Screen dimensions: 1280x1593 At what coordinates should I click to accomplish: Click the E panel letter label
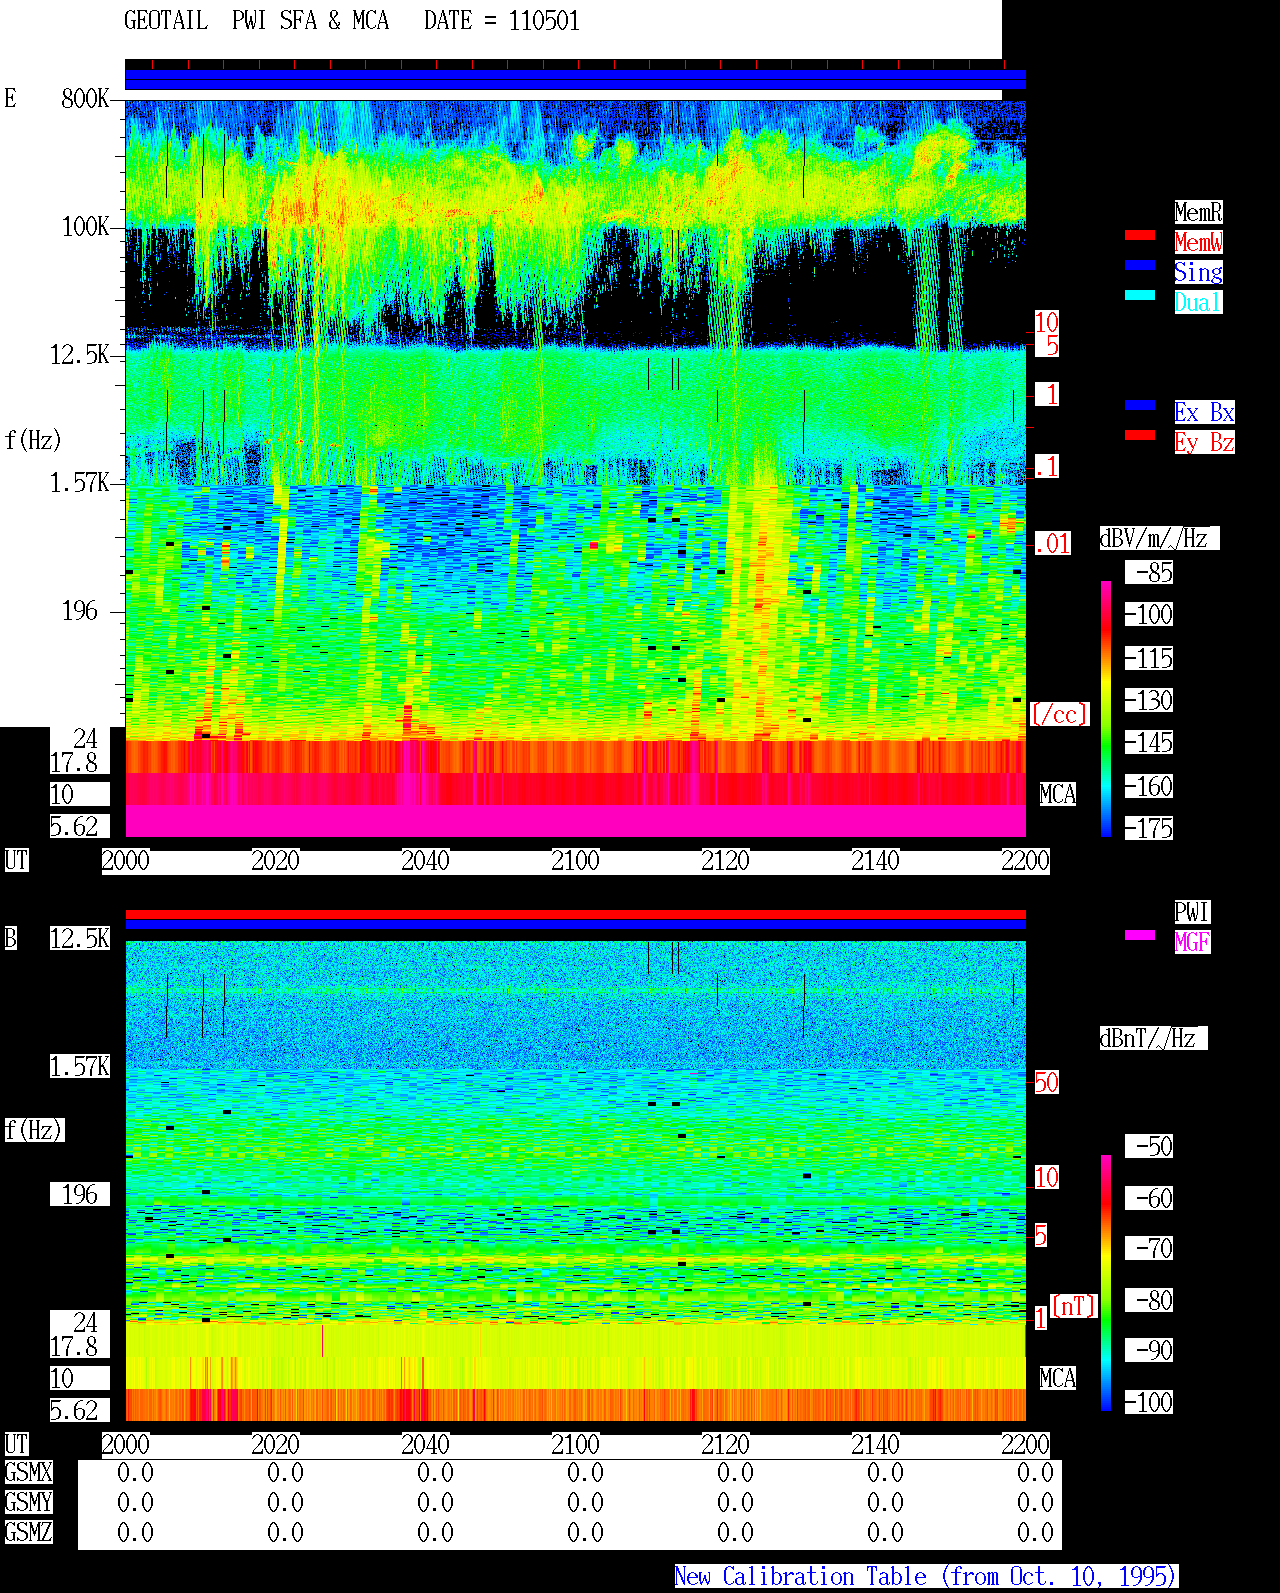tap(10, 98)
